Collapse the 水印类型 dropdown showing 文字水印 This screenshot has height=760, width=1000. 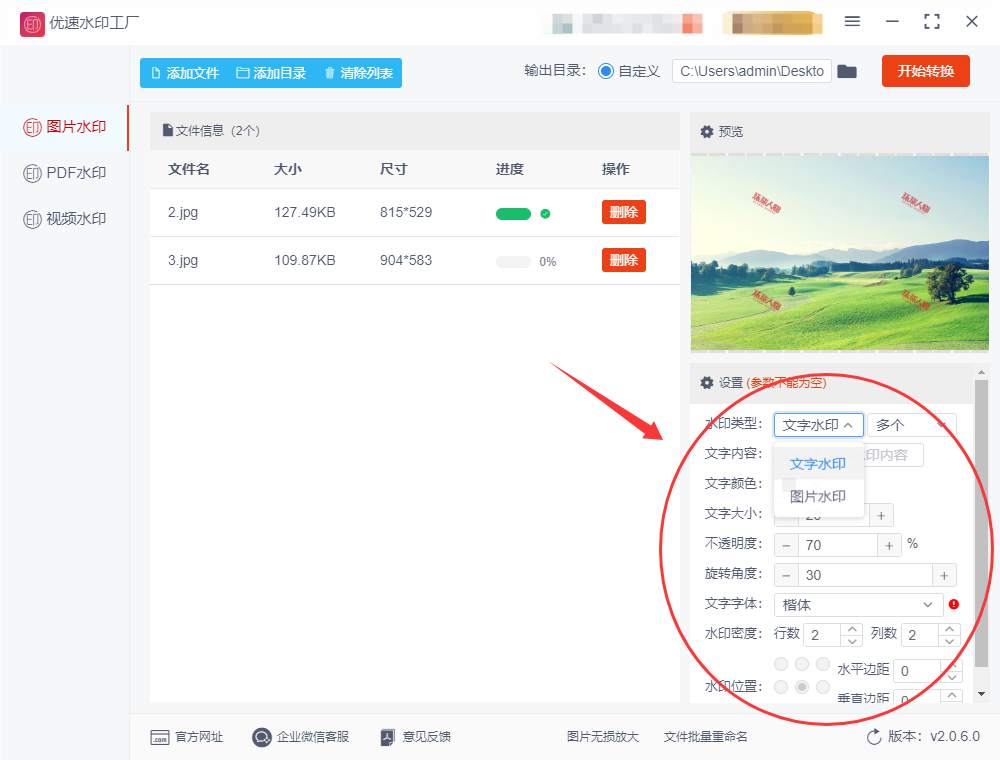click(x=818, y=425)
